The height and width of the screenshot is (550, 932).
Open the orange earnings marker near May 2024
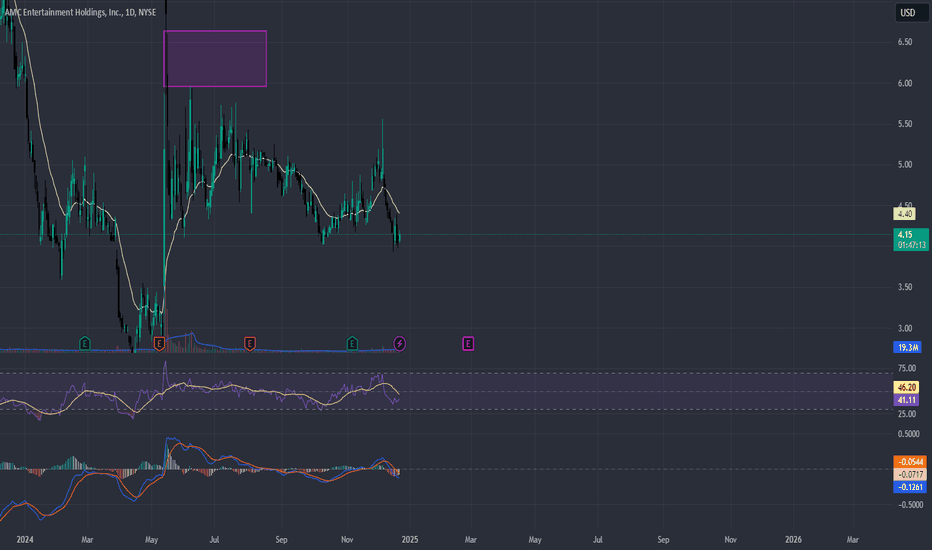(x=159, y=343)
